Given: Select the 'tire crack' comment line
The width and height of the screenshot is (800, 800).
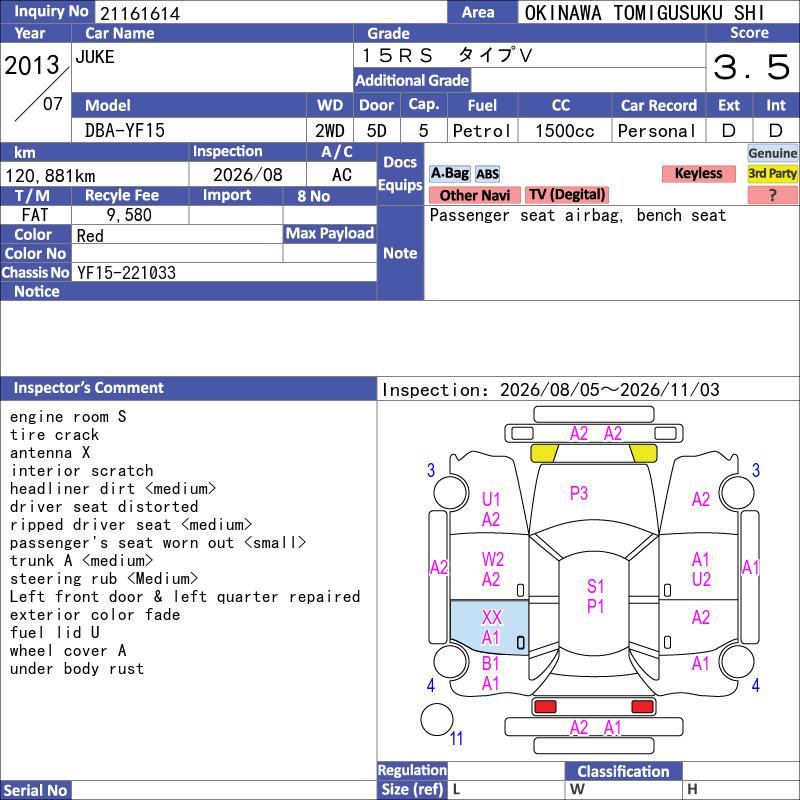Looking at the screenshot, I should (54, 435).
